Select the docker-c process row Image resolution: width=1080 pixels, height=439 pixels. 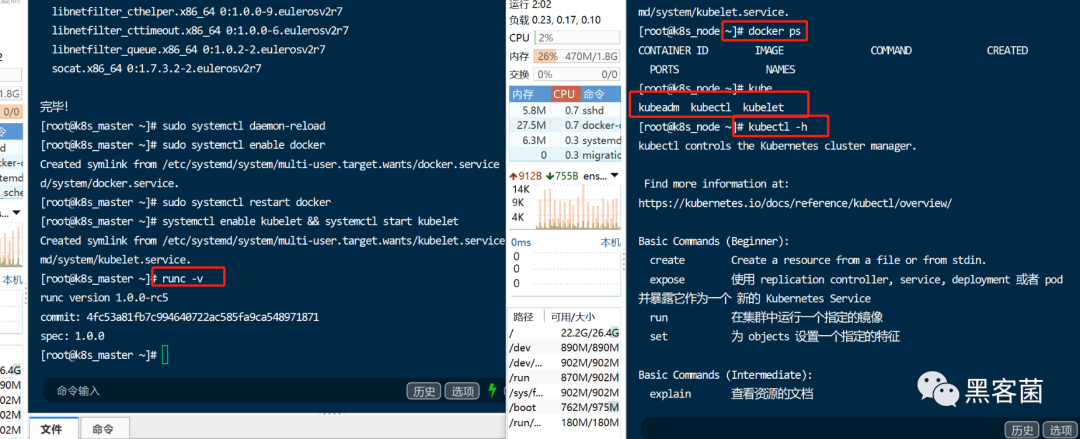click(x=565, y=125)
